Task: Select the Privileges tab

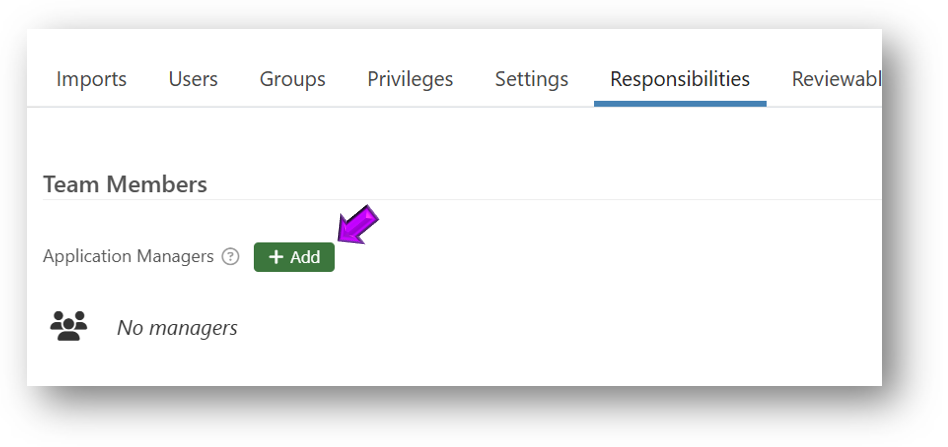Action: click(410, 79)
